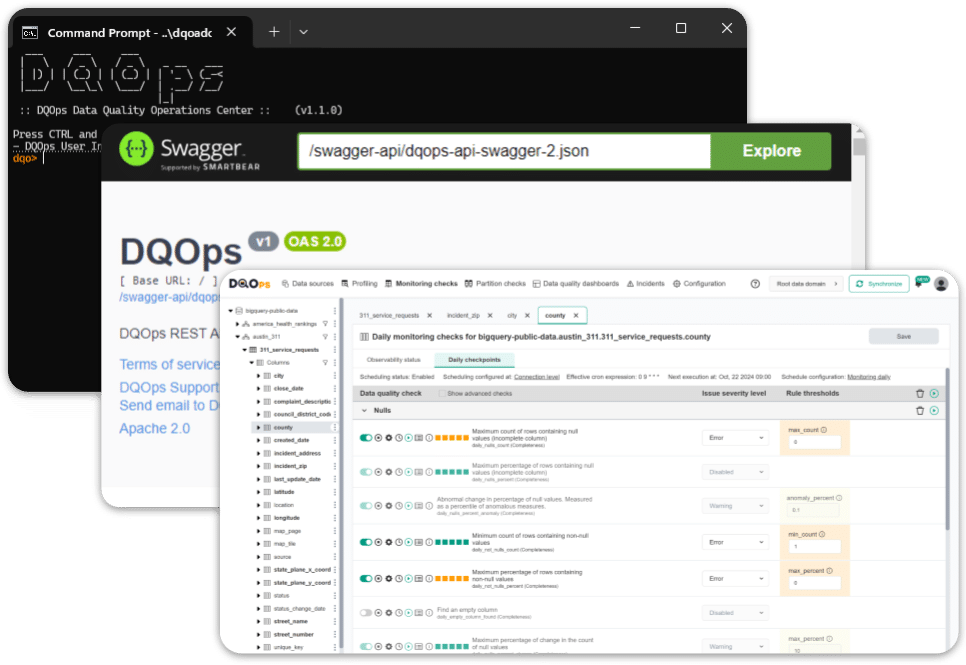Image resolution: width=966 pixels, height=665 pixels.
Task: Select the close_date column in tree
Action: pyautogui.click(x=288, y=388)
